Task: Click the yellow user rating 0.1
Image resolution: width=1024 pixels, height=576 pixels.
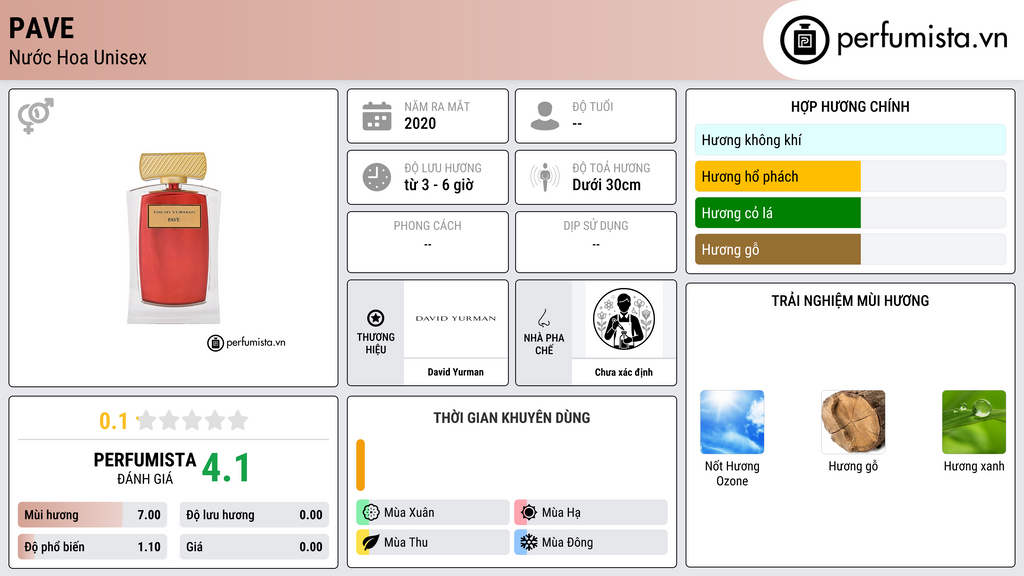Action: pos(114,421)
